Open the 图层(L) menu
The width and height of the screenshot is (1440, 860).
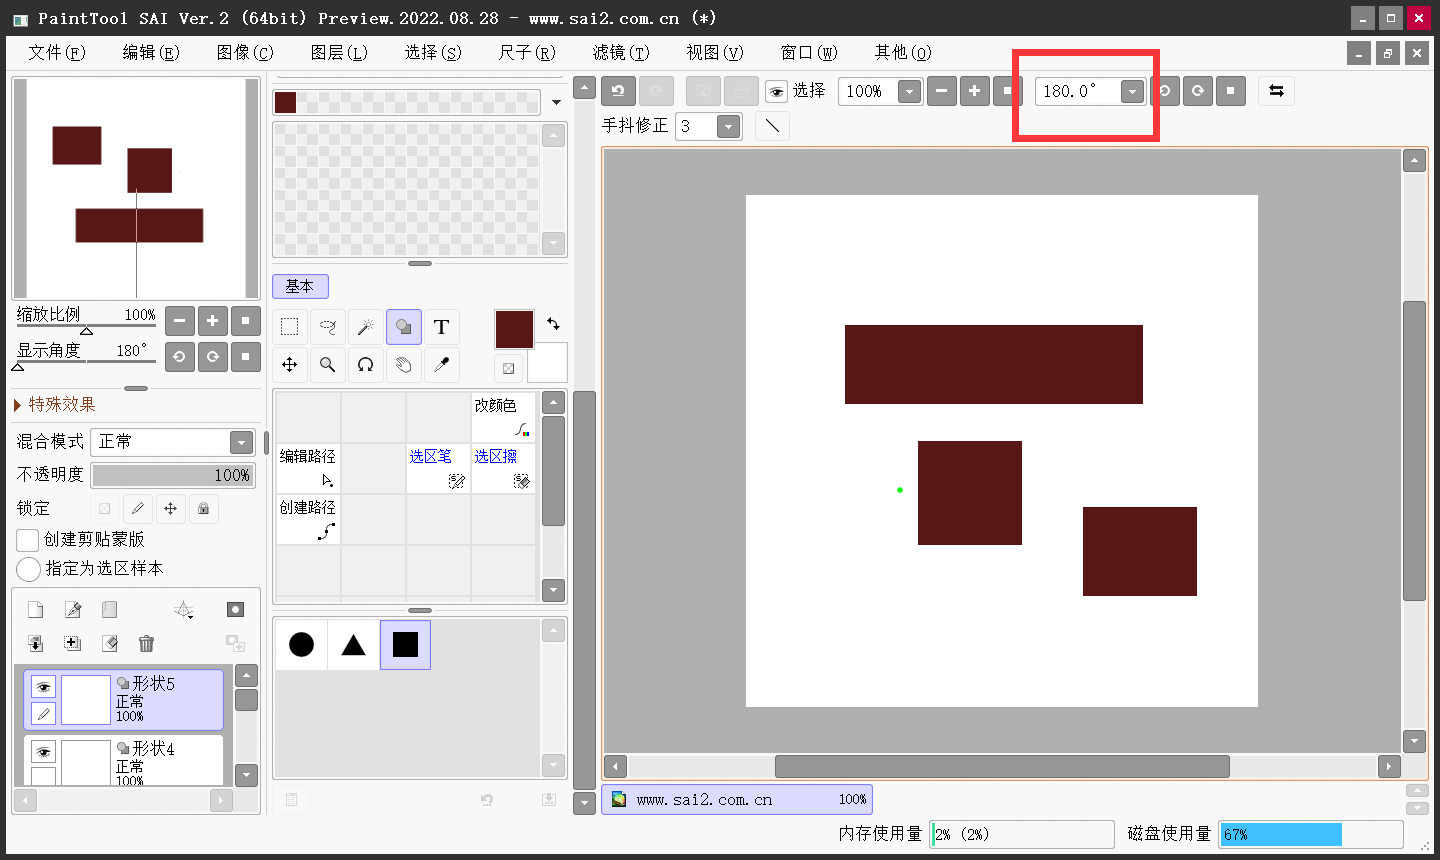(339, 52)
